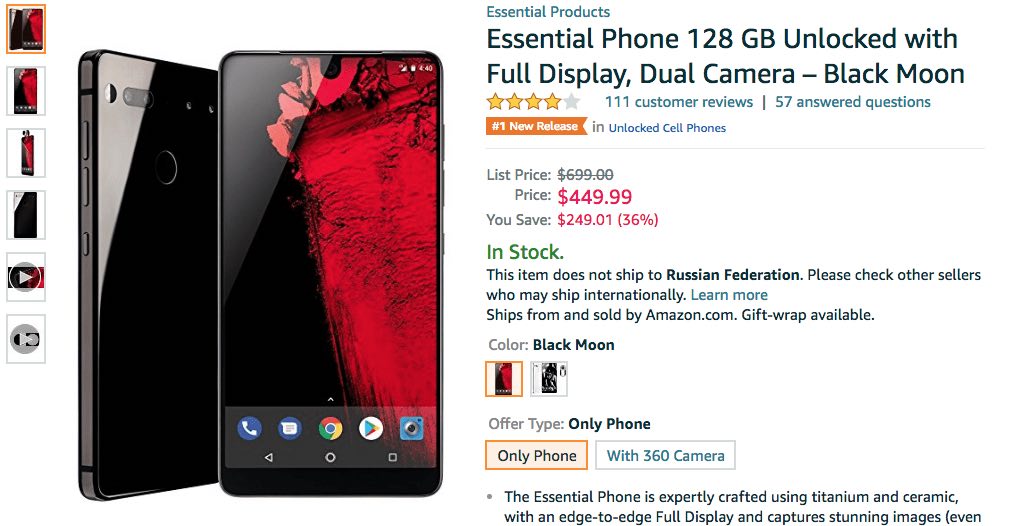The width and height of the screenshot is (1011, 526).
Task: Click the #1 New Release badge
Action: 536,126
